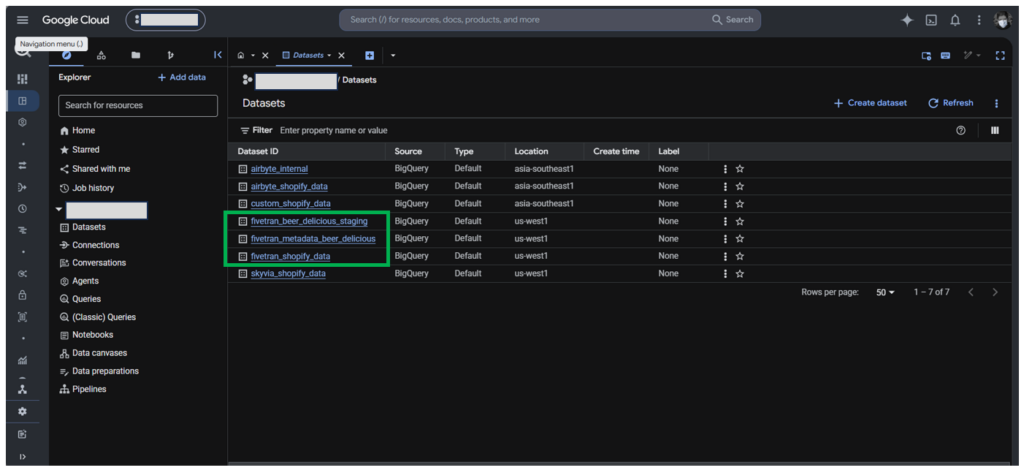Open the airbyte_internal dataset link
This screenshot has width=1024, height=473.
click(x=279, y=169)
